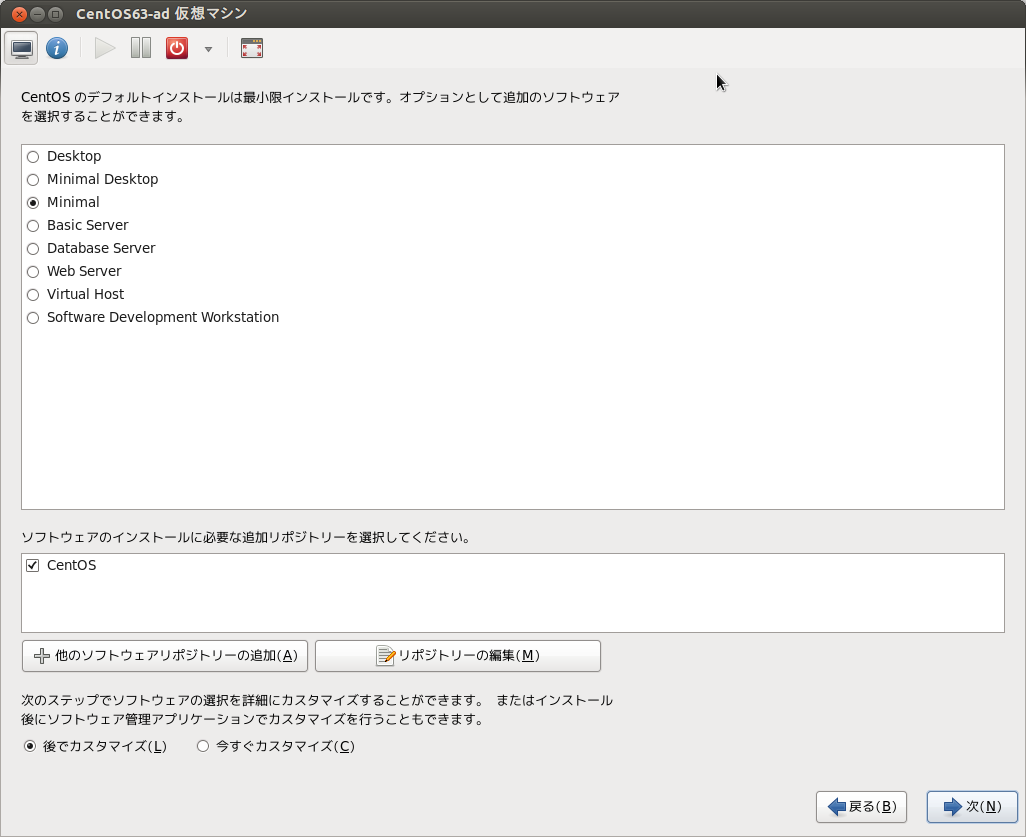1026x837 pixels.
Task: Enable 今すぐカスタマイズ customization option
Action: pyautogui.click(x=202, y=746)
